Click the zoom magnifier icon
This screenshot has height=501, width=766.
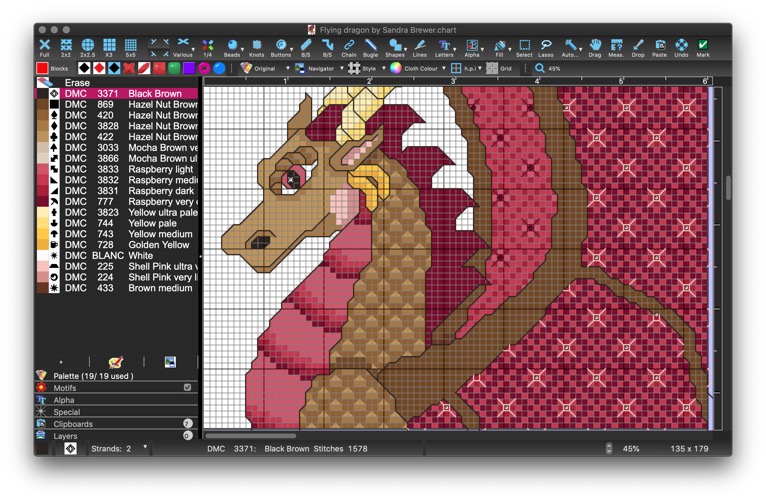pyautogui.click(x=539, y=68)
